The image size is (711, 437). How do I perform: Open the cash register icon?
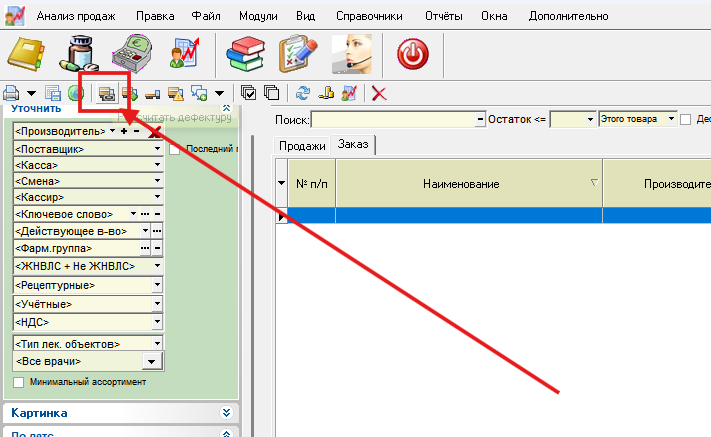click(132, 53)
